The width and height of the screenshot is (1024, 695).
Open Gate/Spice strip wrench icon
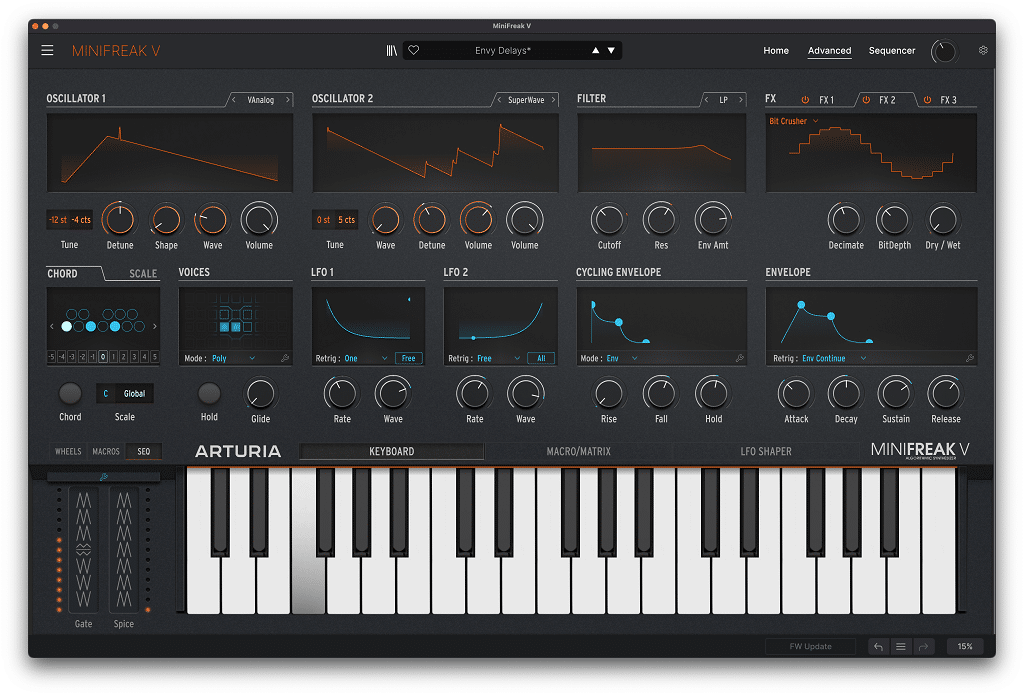(x=103, y=477)
